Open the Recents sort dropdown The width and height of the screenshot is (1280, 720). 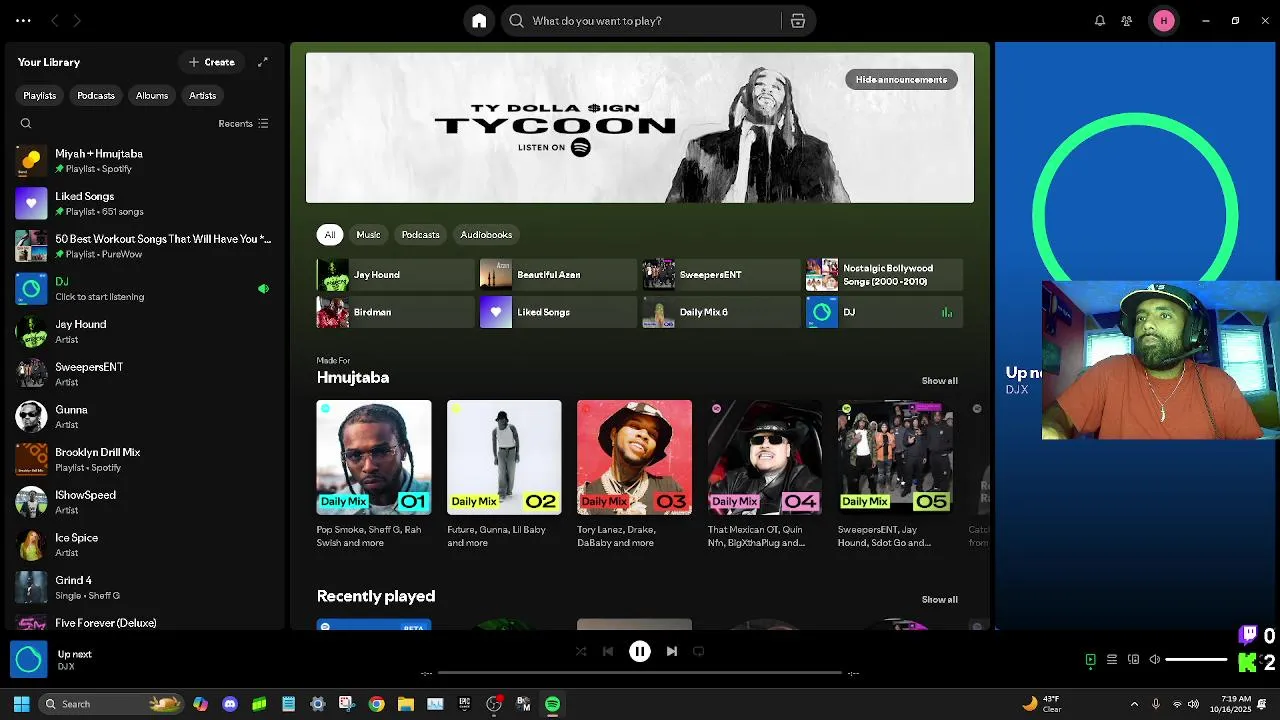243,124
